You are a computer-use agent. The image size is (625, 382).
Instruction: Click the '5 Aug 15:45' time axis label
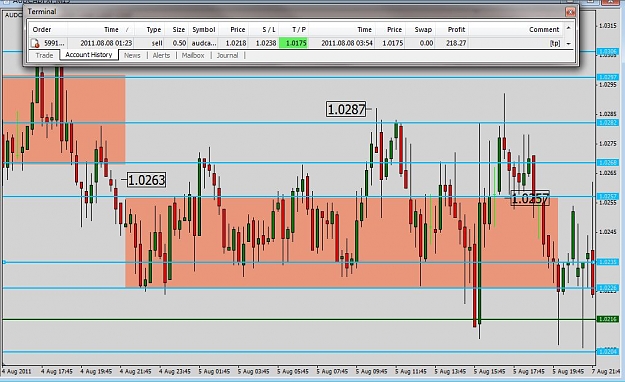489,372
